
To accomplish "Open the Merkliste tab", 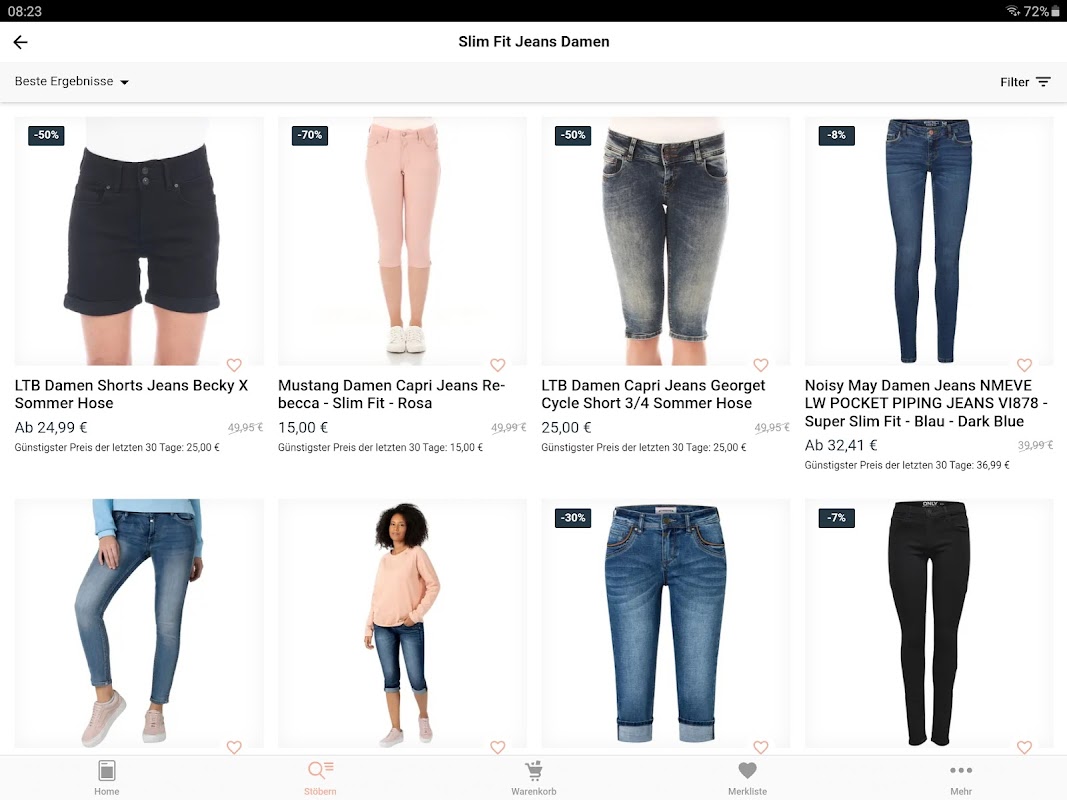I will pyautogui.click(x=747, y=778).
